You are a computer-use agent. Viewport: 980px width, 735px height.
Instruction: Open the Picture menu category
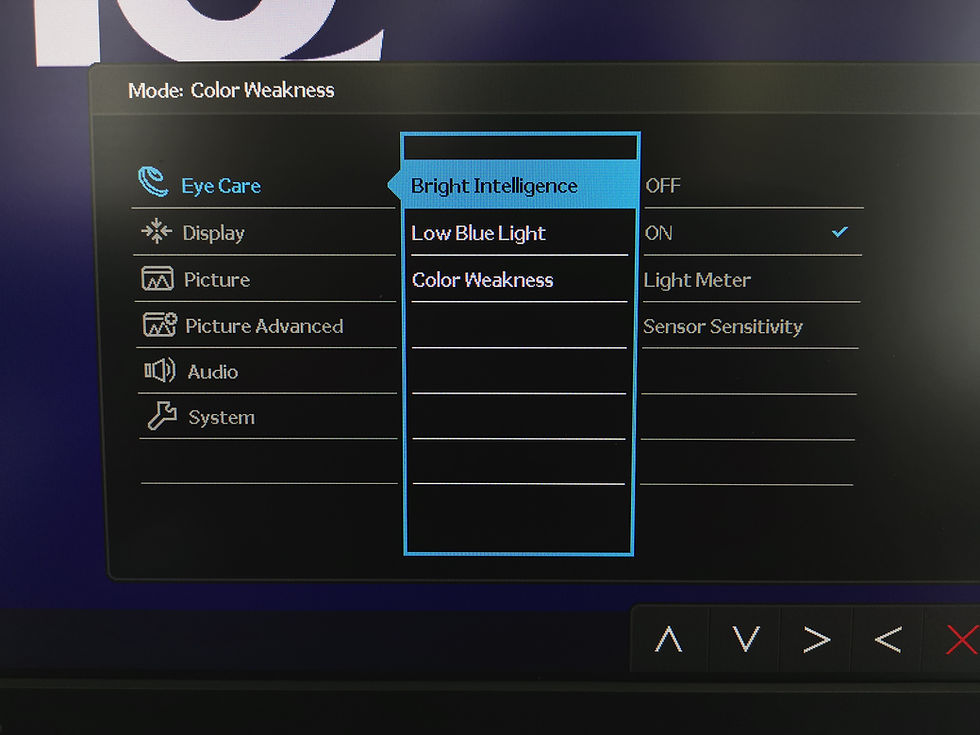click(x=217, y=279)
